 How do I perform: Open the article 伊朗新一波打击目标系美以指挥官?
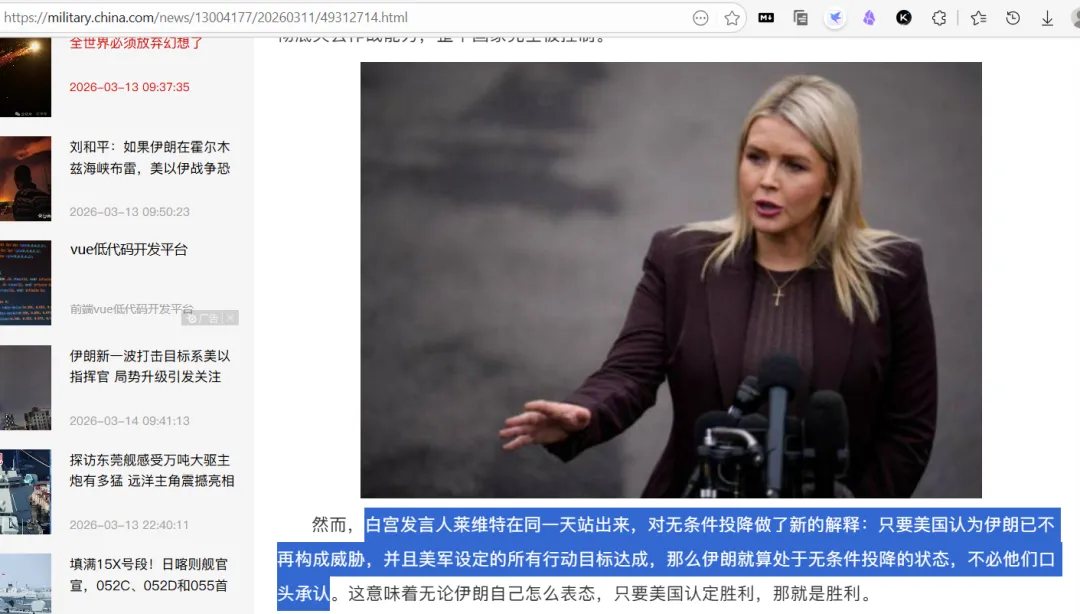pyautogui.click(x=150, y=366)
